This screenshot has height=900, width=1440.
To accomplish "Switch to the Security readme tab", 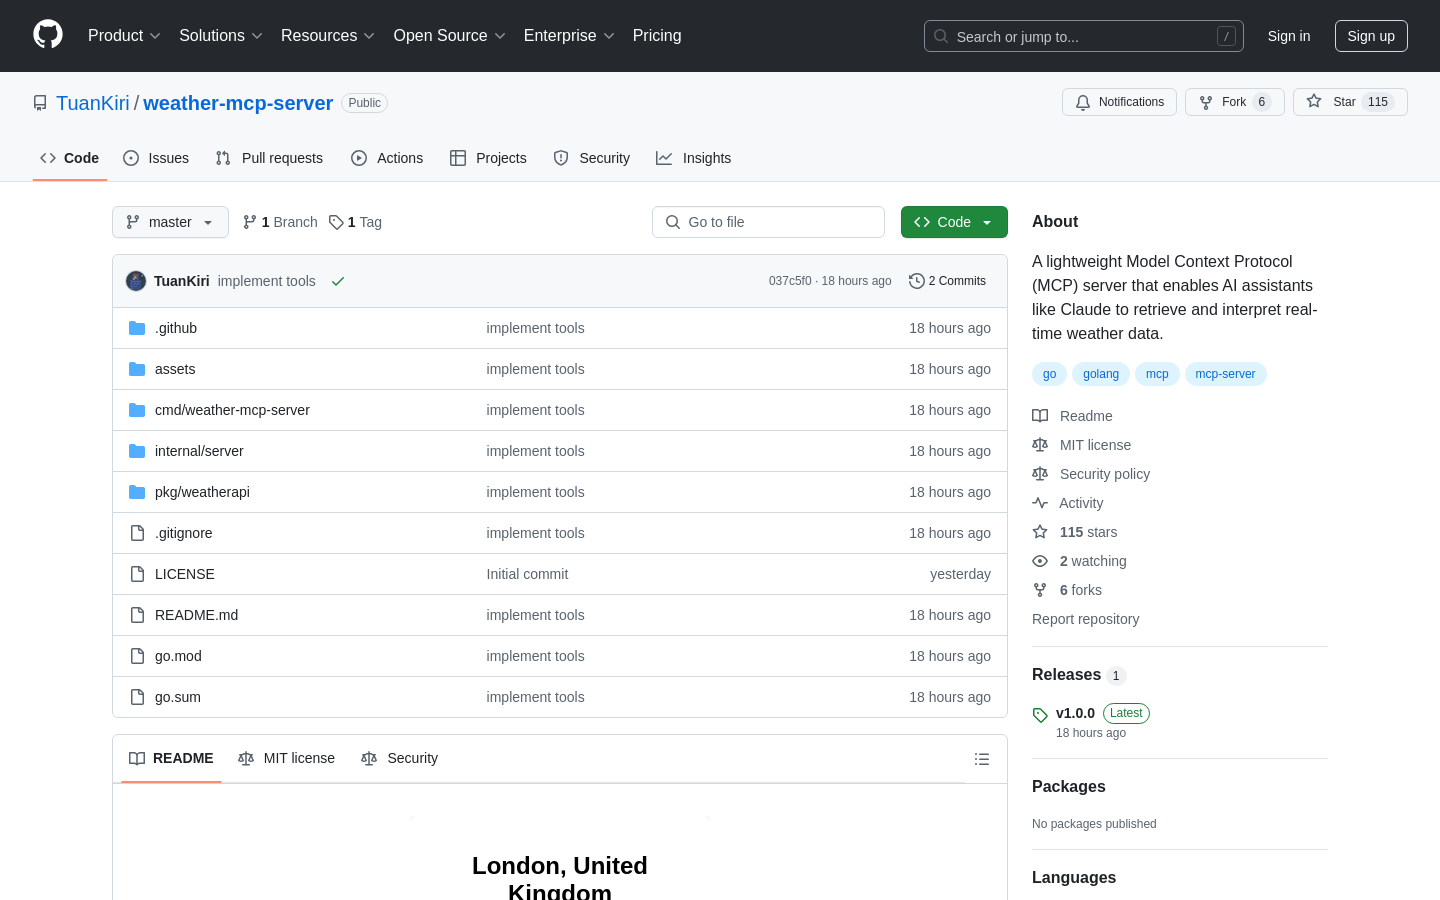I will coord(399,758).
